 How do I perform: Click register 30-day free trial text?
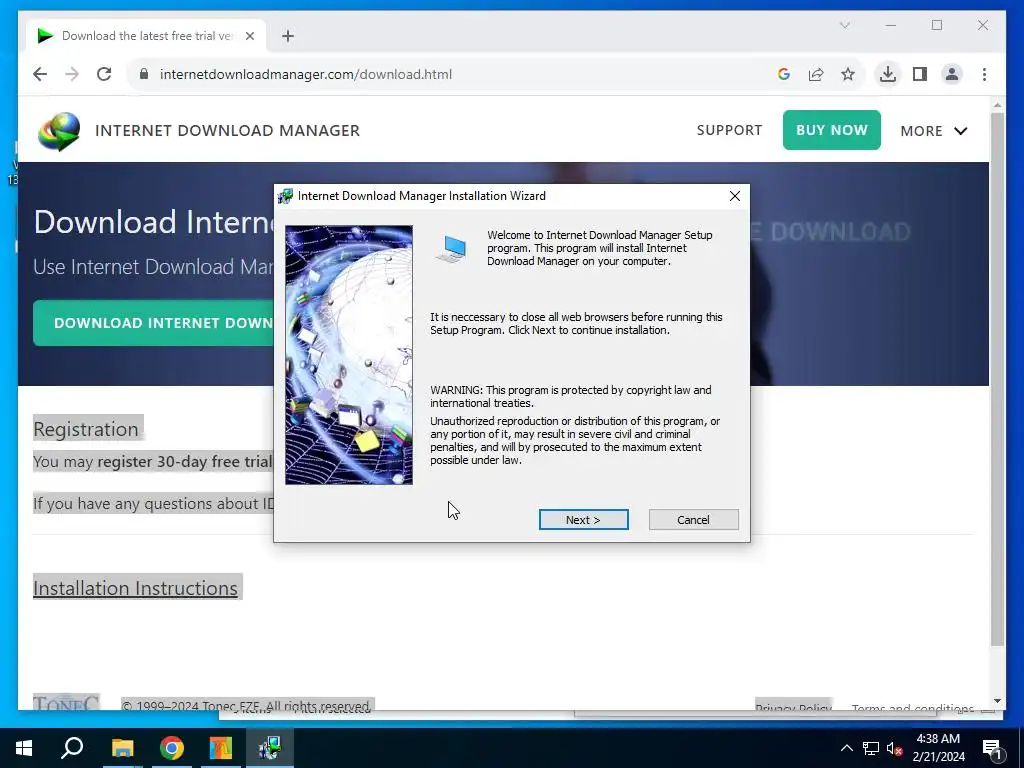click(x=185, y=462)
